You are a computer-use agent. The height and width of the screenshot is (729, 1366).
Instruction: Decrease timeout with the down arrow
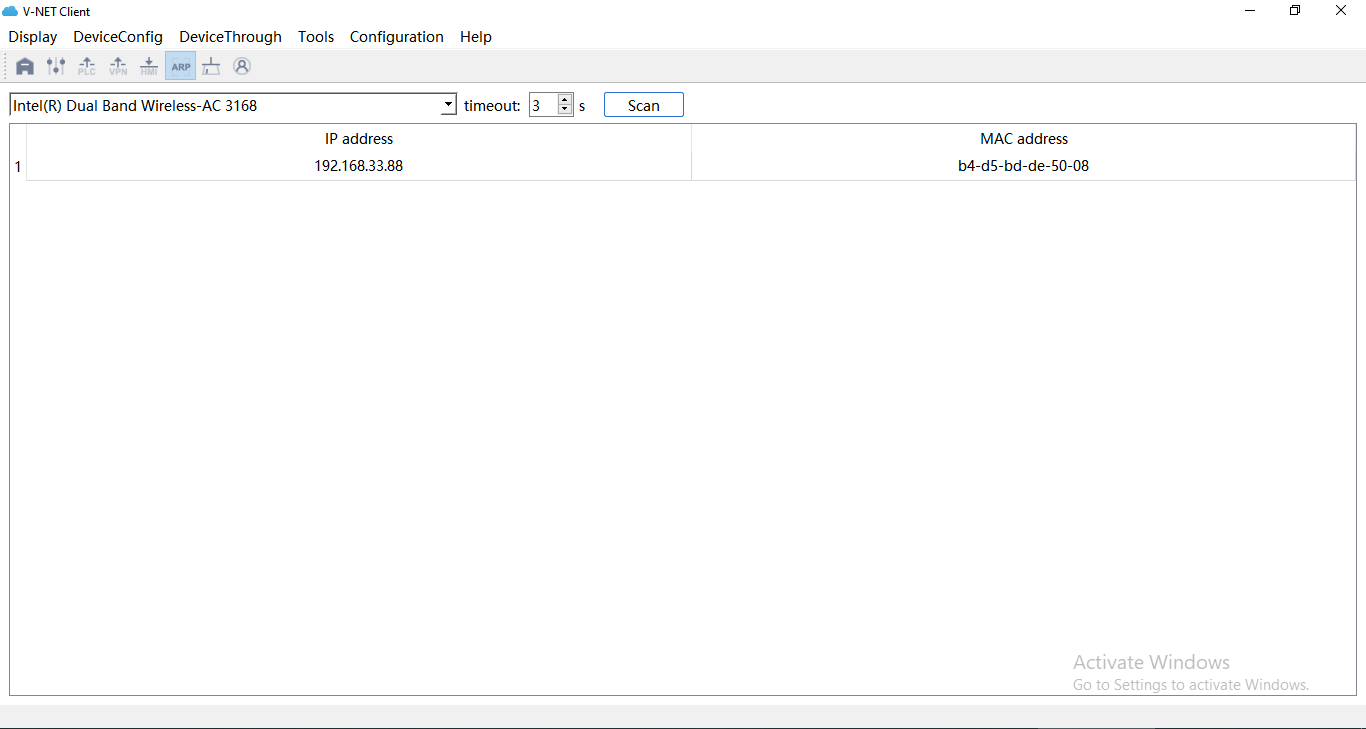coord(565,109)
